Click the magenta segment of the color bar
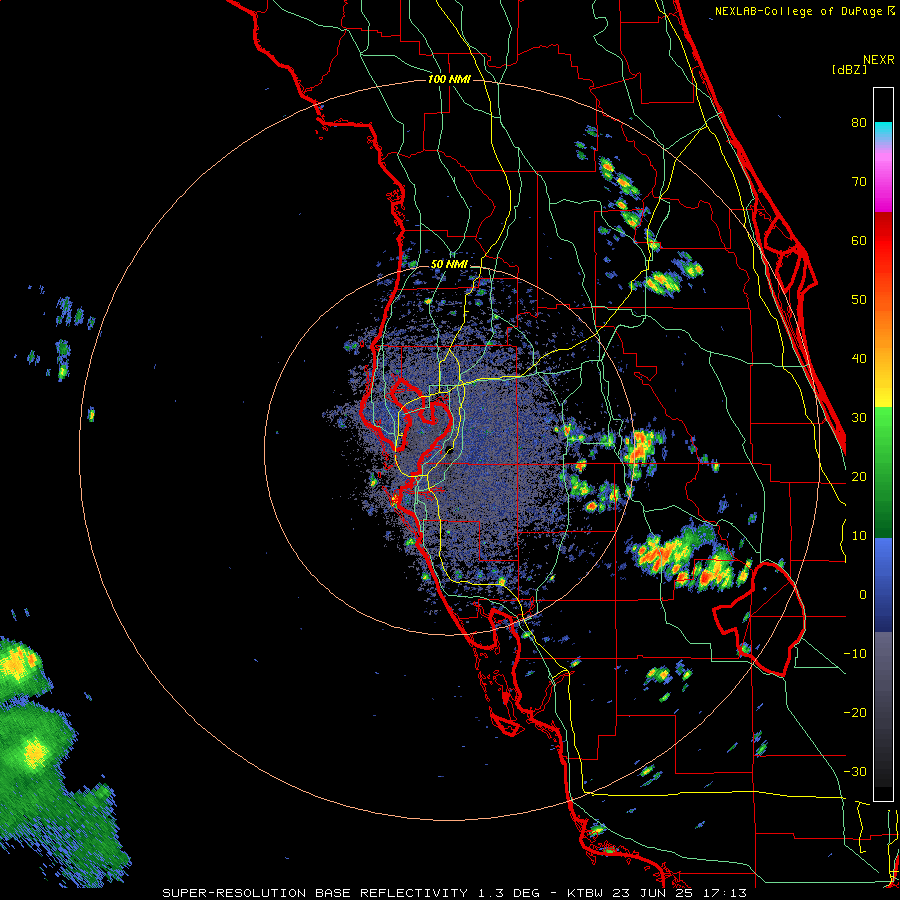This screenshot has height=900, width=900. [883, 181]
